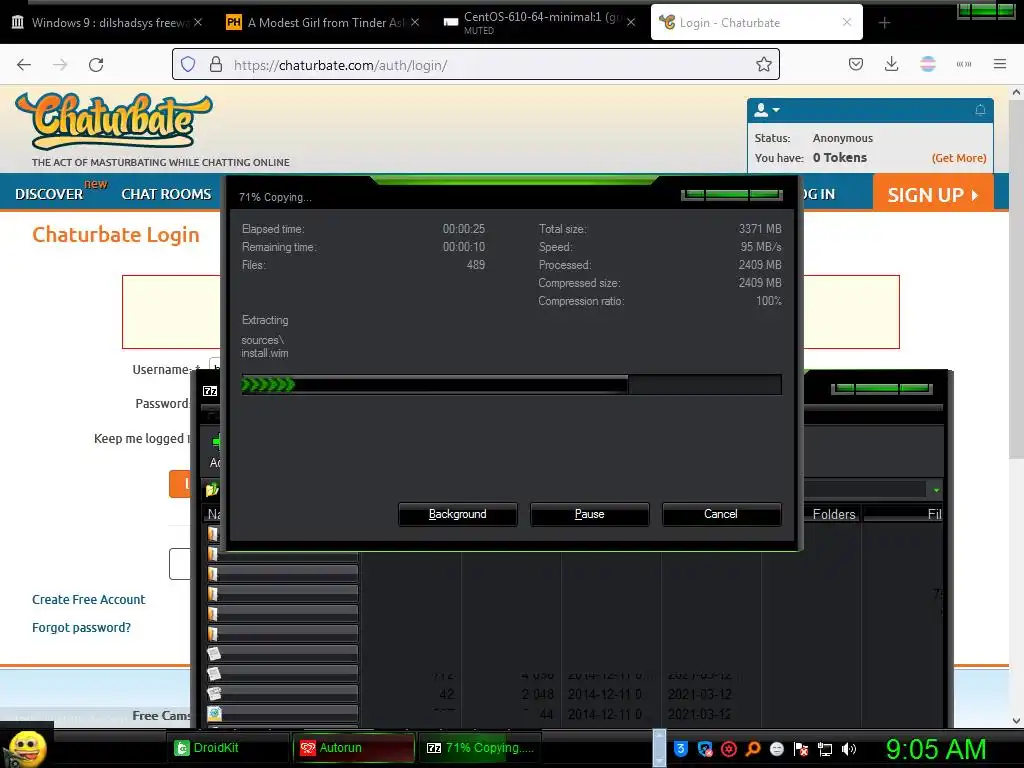Click the URL address bar
The width and height of the screenshot is (1024, 768).
(x=475, y=65)
